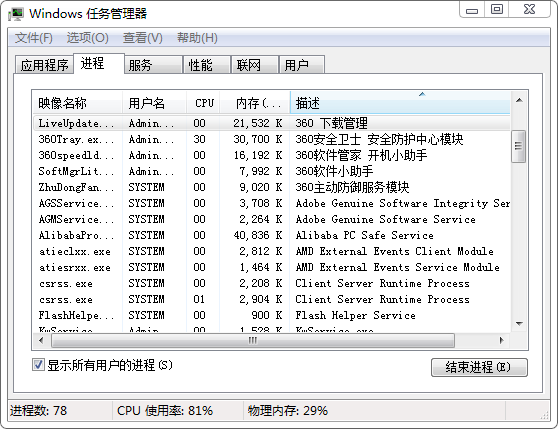The height and width of the screenshot is (429, 558).
Task: Click CPU value 30 for 360Tray
Action: (199, 139)
